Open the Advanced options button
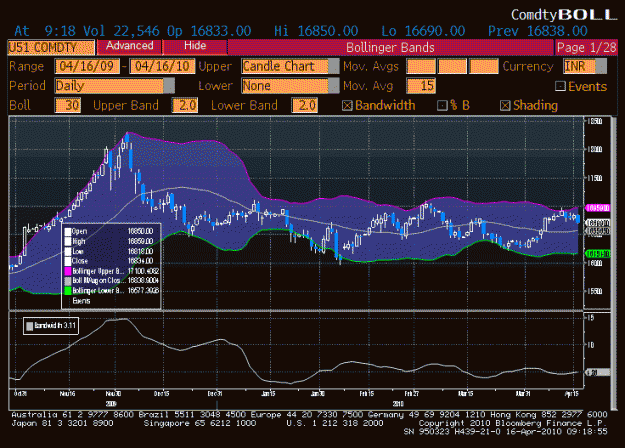Viewport: 625px width, 448px height. point(130,47)
